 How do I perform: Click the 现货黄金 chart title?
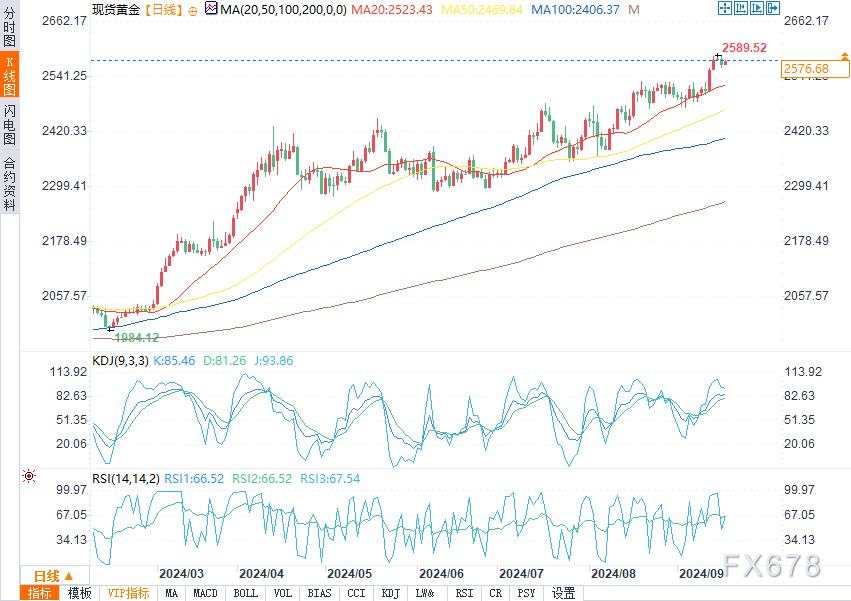(x=116, y=9)
